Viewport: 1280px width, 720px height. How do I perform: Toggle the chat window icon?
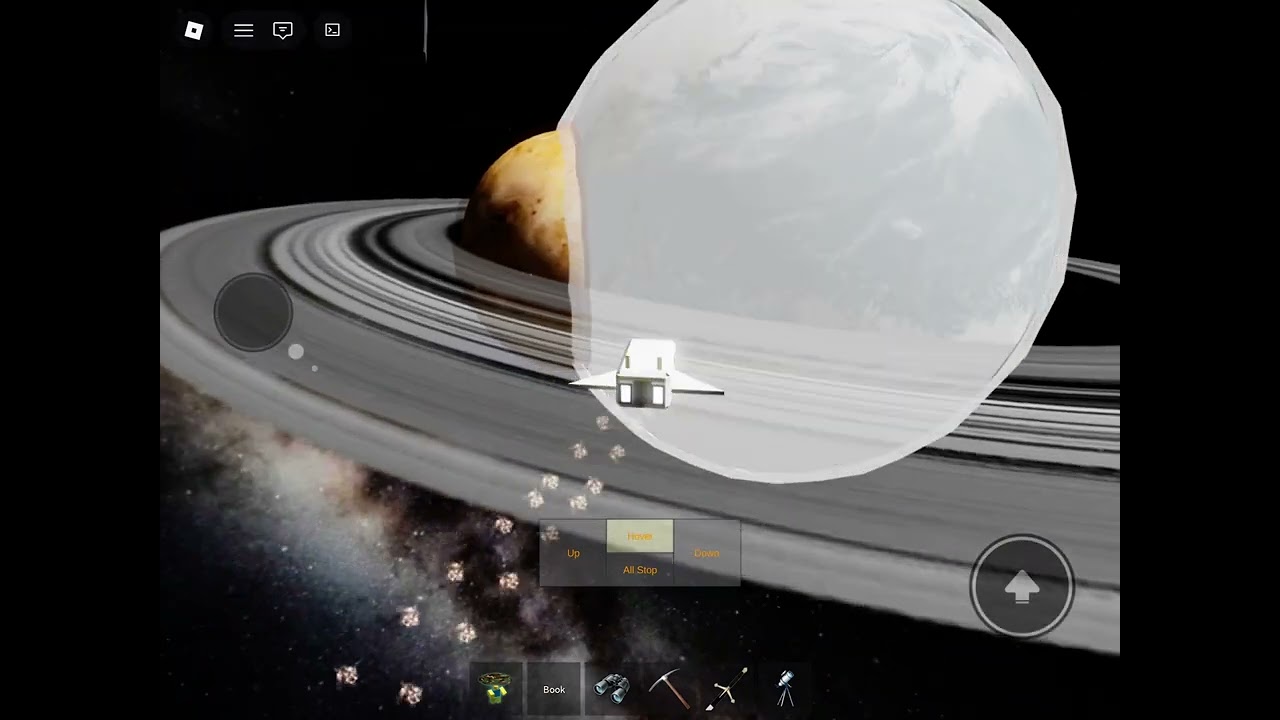point(283,30)
